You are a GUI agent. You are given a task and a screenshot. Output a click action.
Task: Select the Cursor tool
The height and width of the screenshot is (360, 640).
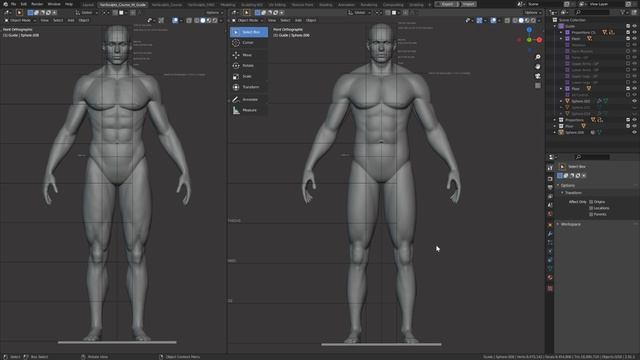click(x=249, y=42)
